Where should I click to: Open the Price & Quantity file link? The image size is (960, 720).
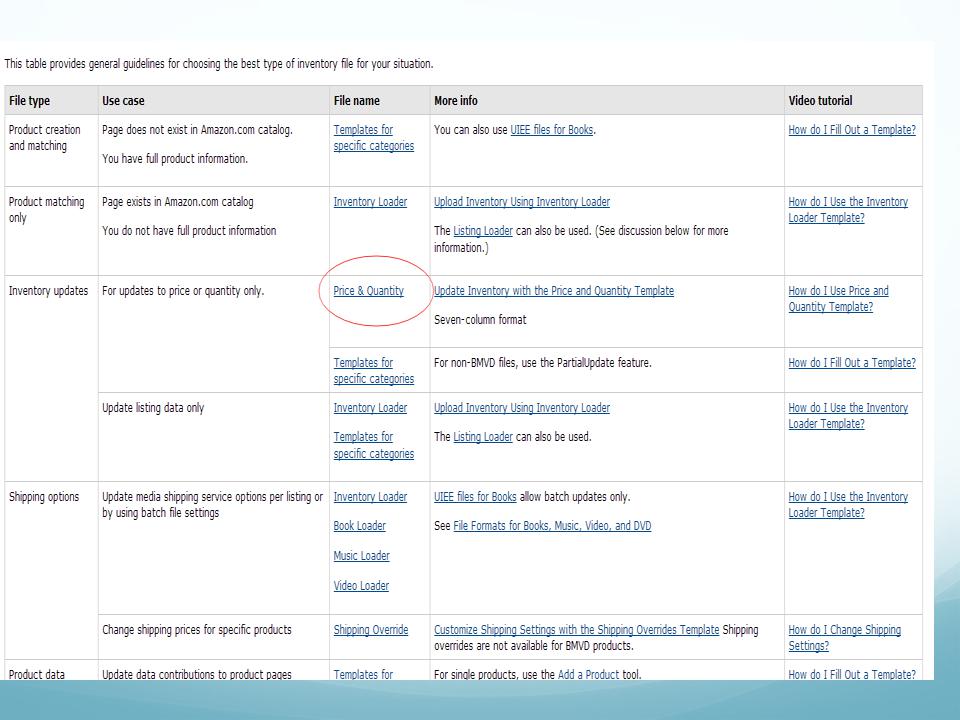click(368, 291)
